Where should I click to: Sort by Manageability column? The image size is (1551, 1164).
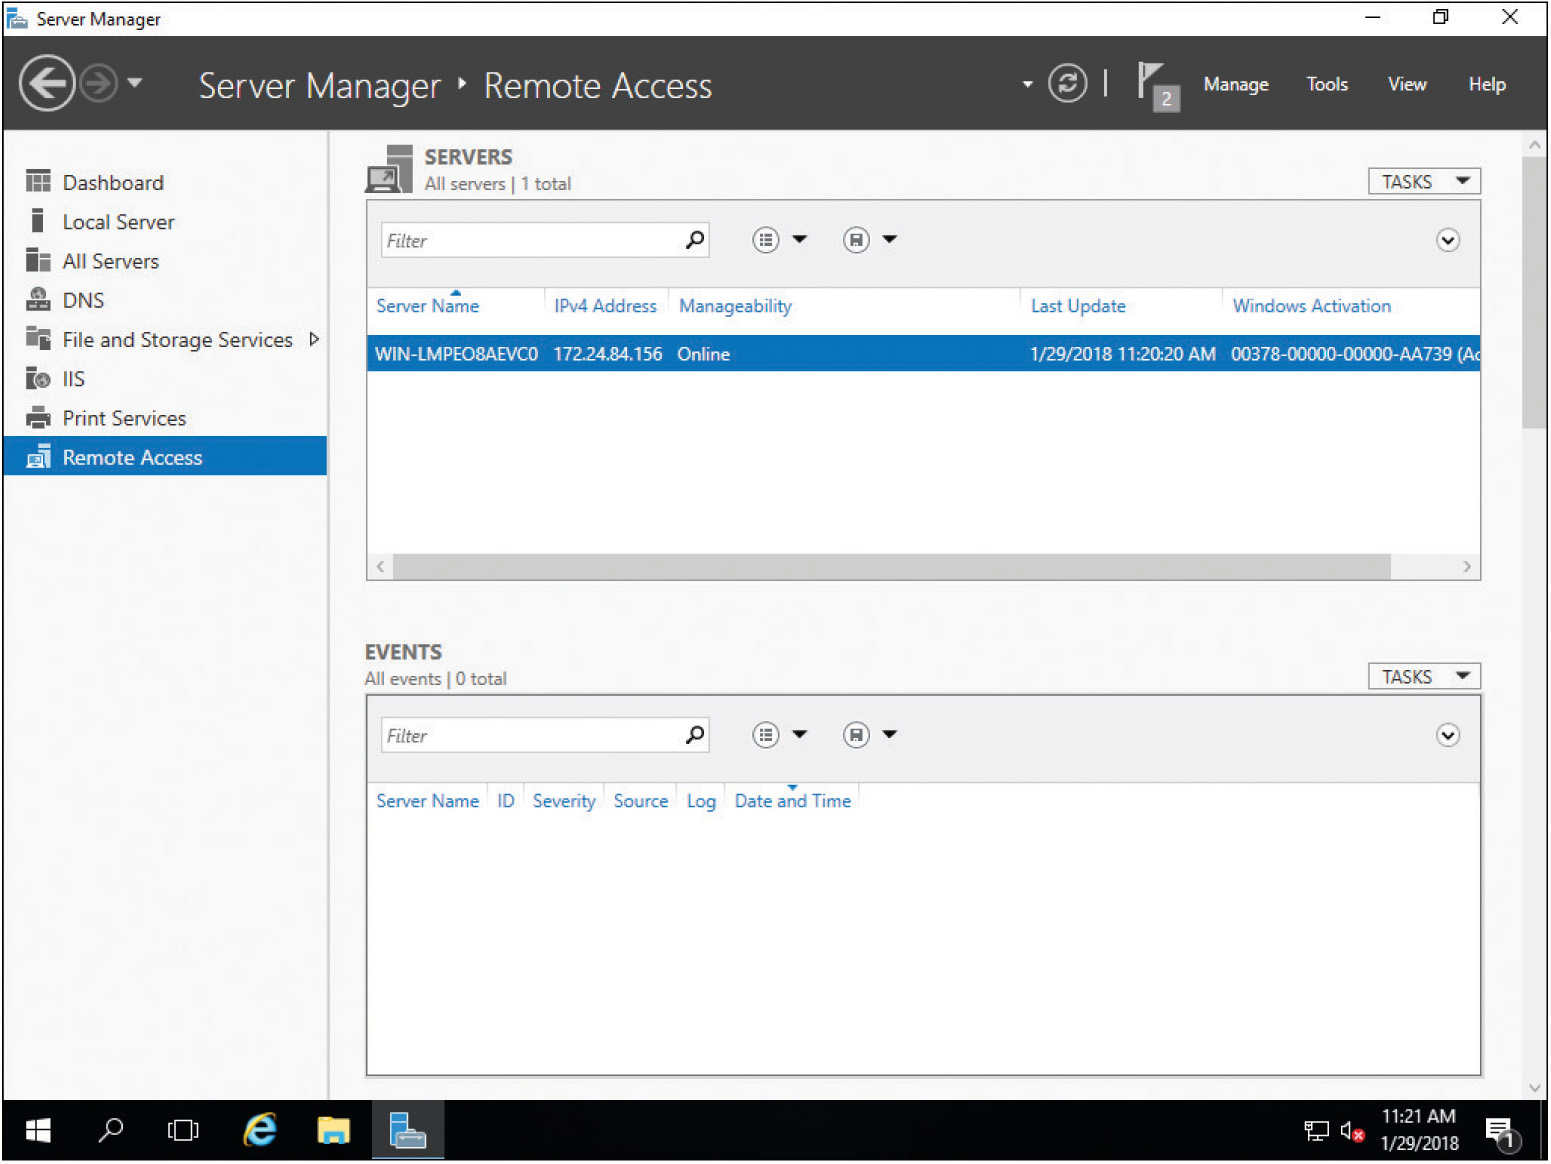click(x=735, y=306)
